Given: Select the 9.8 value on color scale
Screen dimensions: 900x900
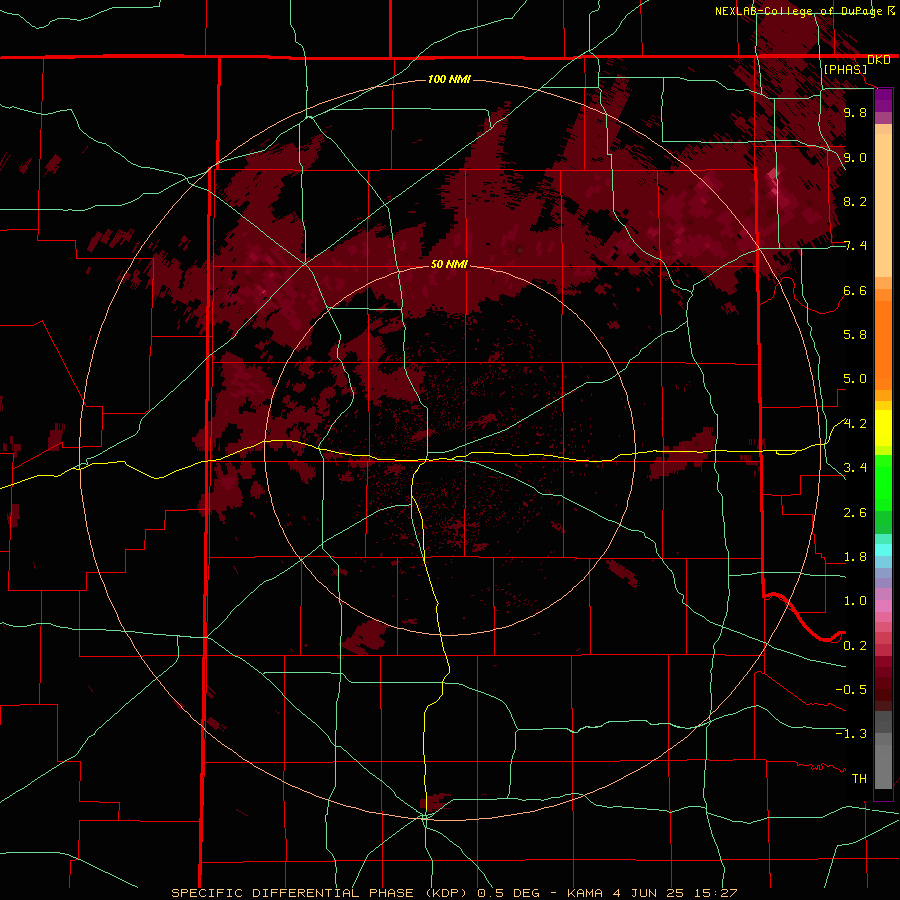Looking at the screenshot, I should (855, 112).
